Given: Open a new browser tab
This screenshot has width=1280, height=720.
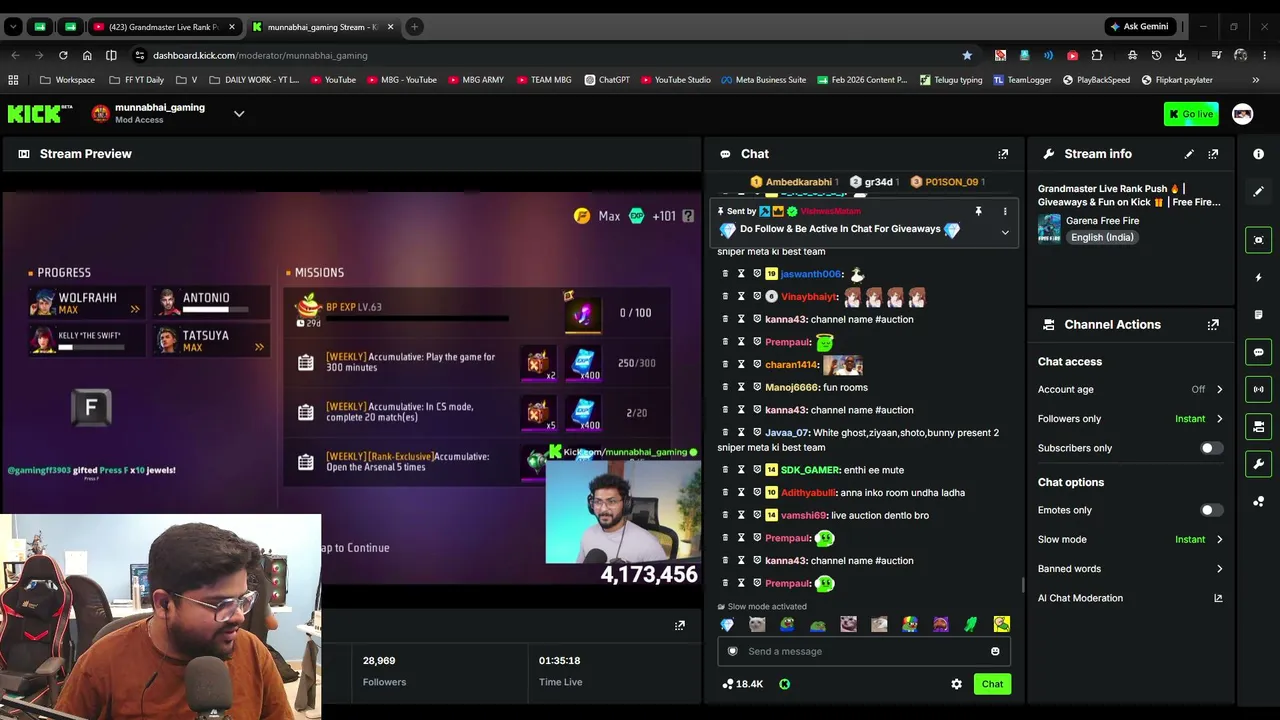Looking at the screenshot, I should 414,27.
